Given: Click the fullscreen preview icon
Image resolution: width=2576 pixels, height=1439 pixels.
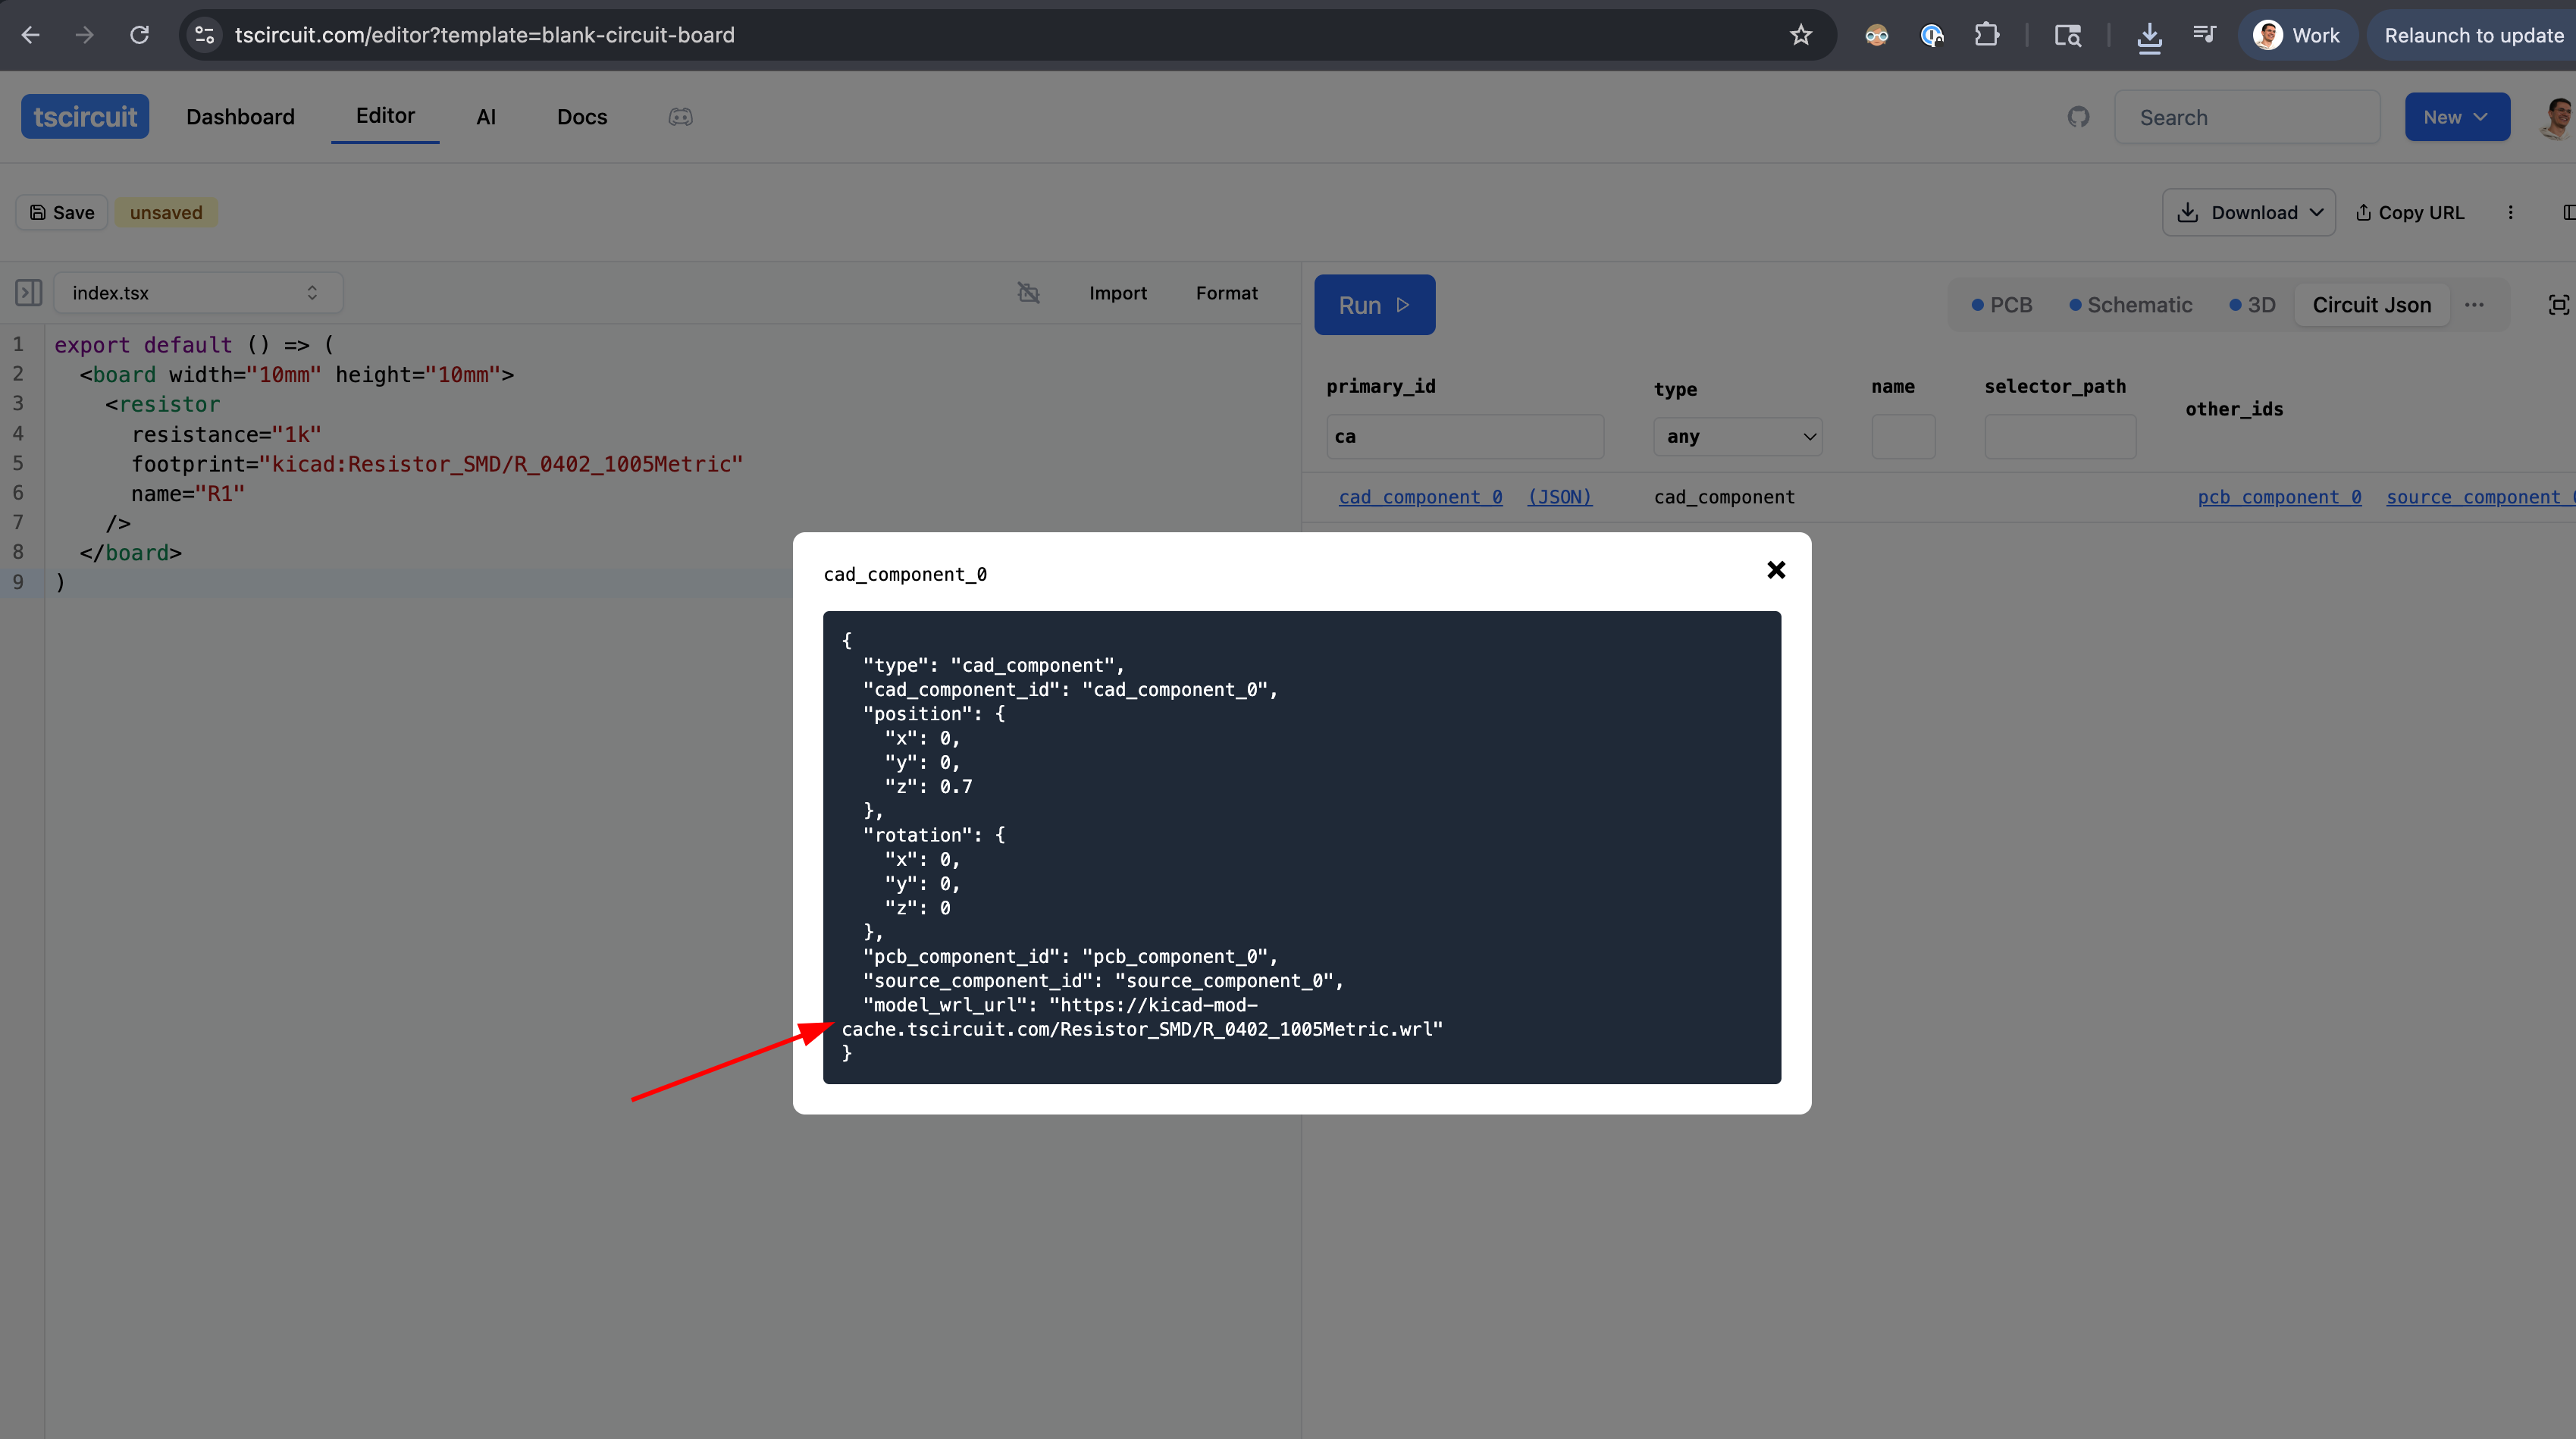Looking at the screenshot, I should click(x=2558, y=305).
